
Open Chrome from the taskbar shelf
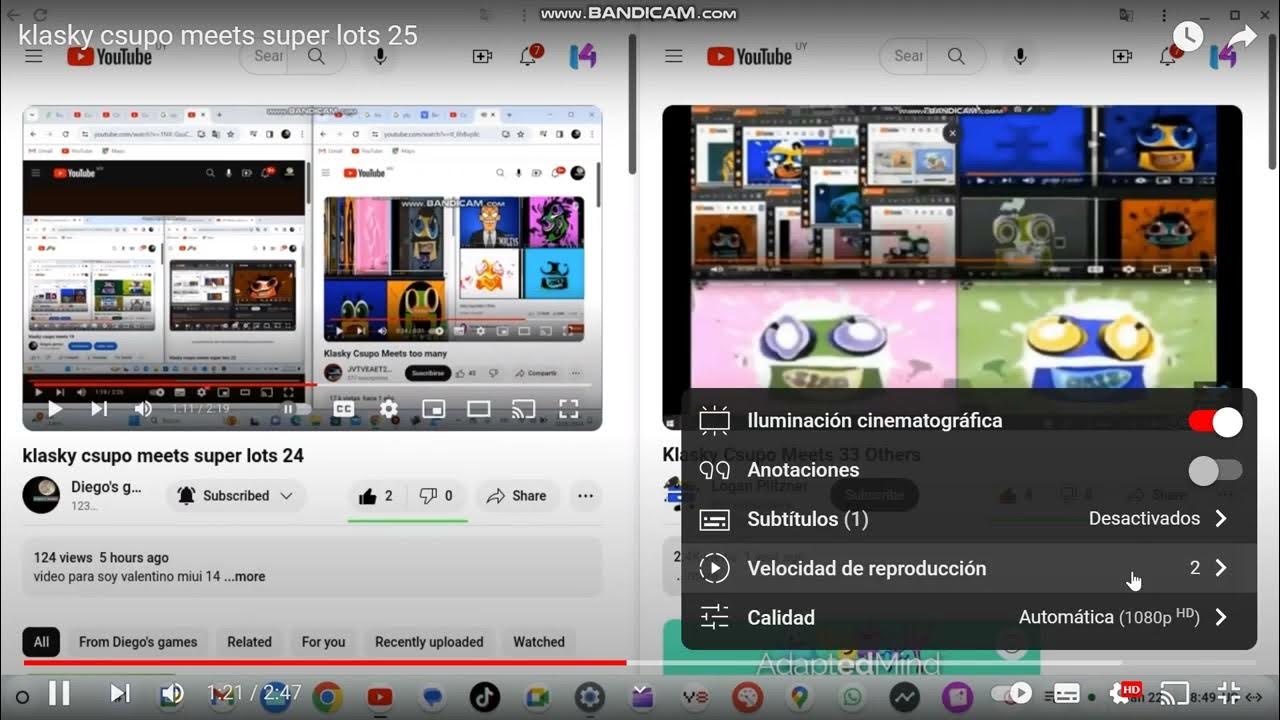point(327,696)
